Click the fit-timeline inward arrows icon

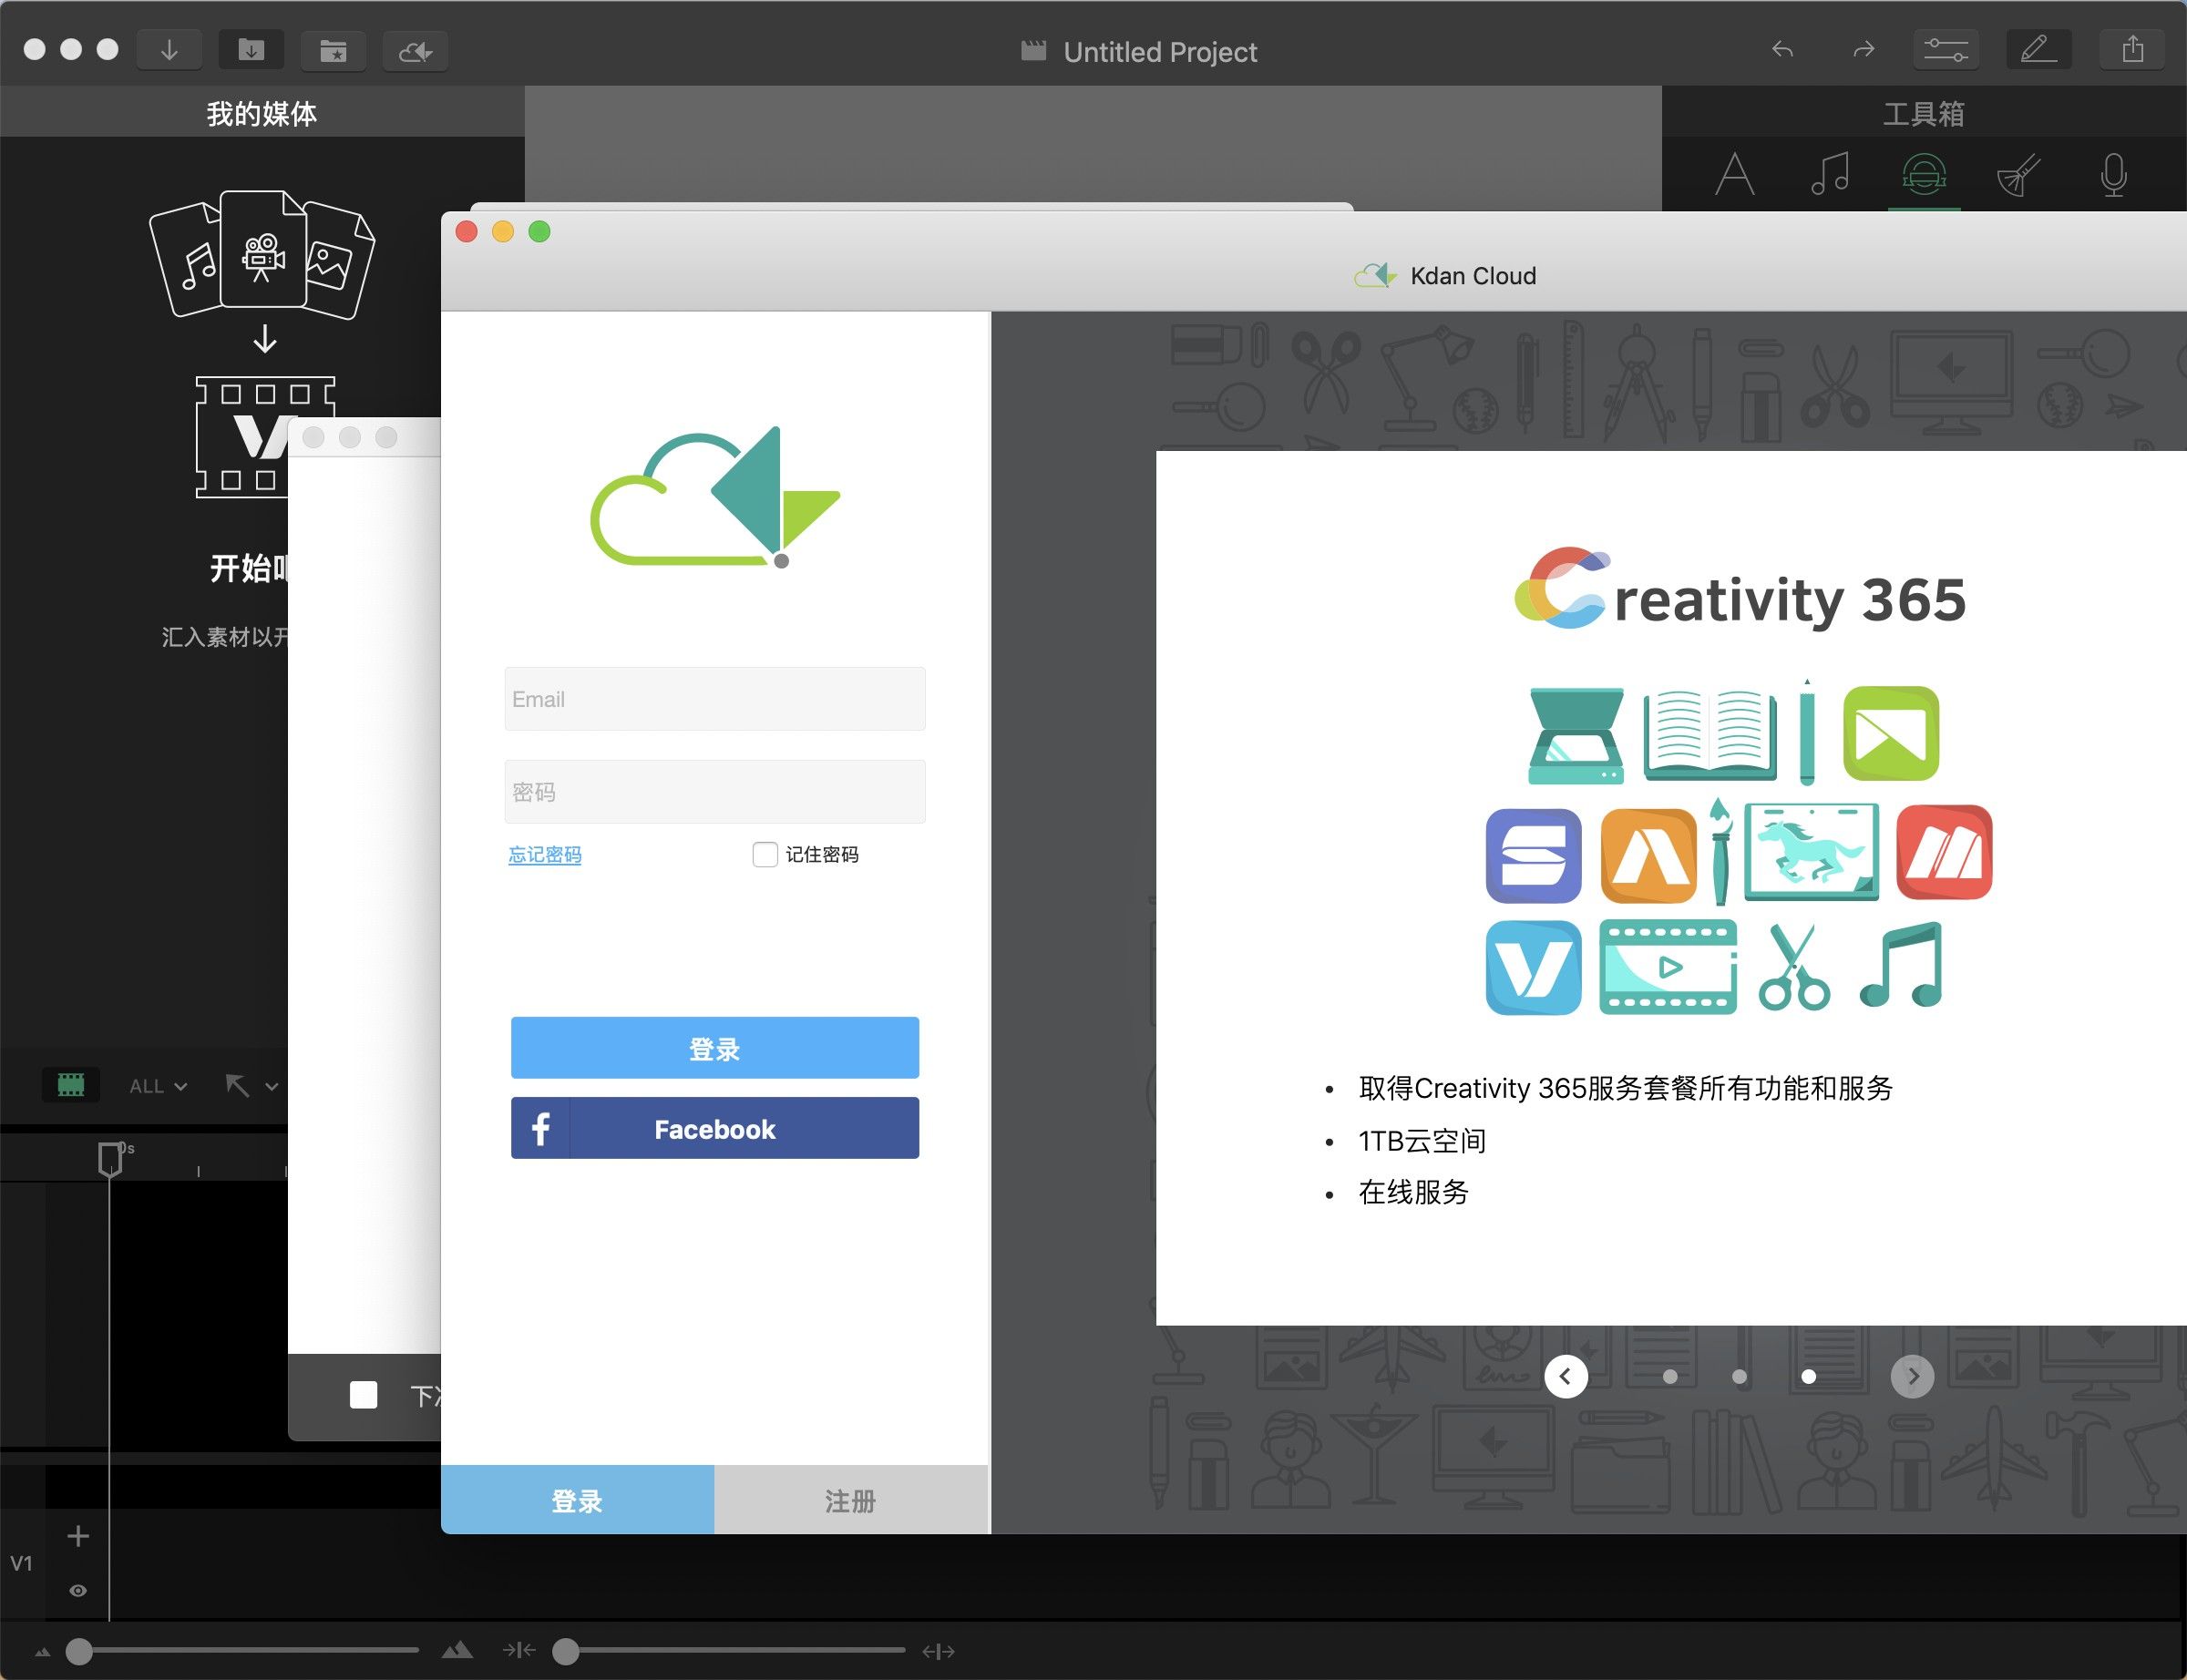[519, 1650]
